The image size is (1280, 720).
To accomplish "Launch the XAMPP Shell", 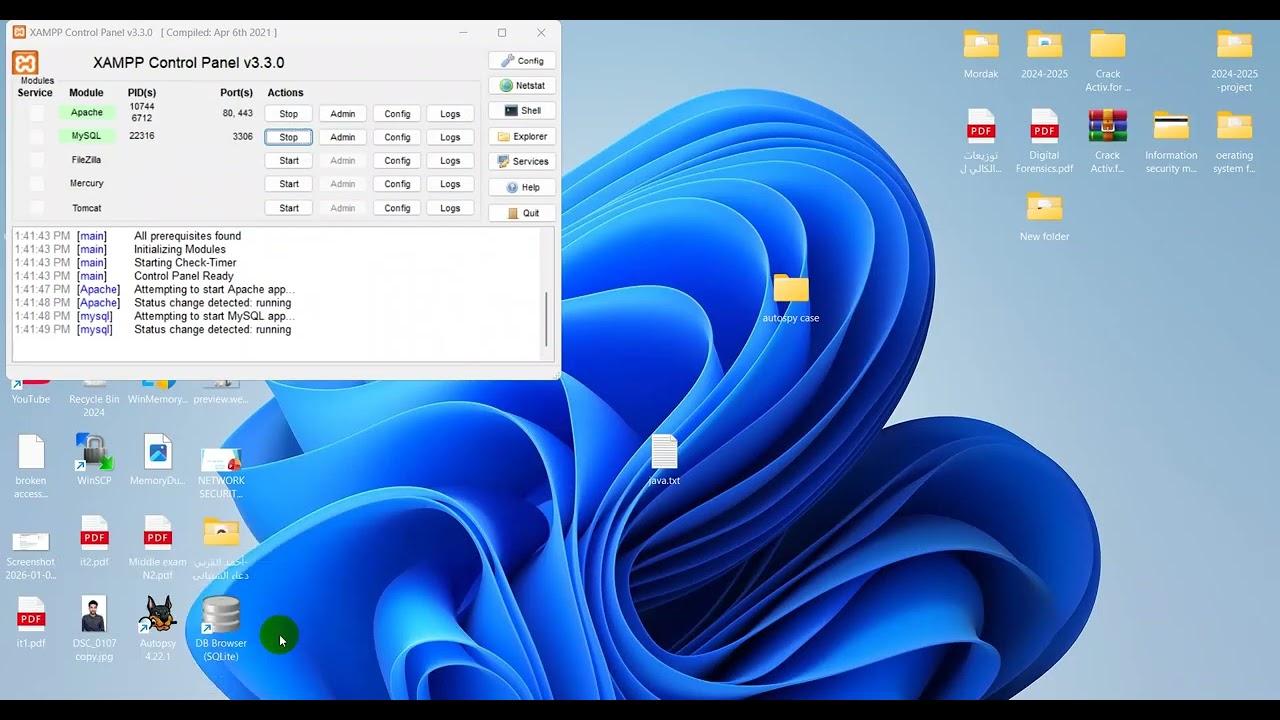I will click(x=522, y=111).
